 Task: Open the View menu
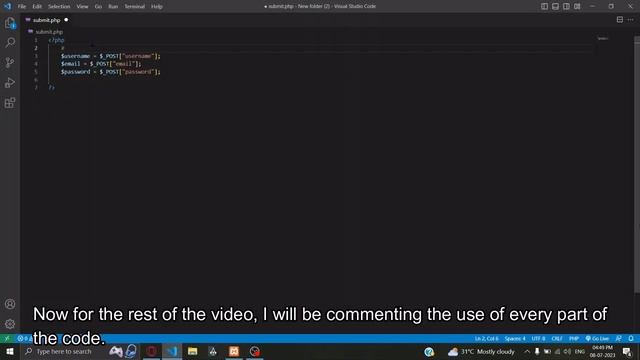click(x=82, y=7)
